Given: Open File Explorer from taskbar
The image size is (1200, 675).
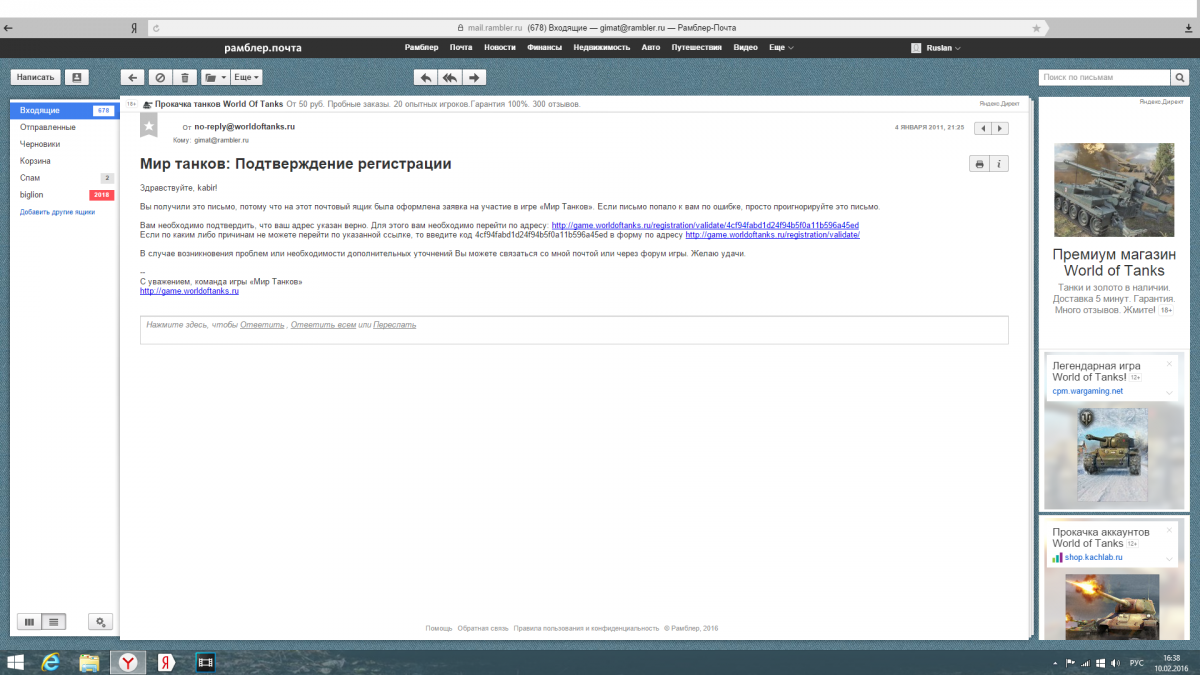Looking at the screenshot, I should pos(89,662).
